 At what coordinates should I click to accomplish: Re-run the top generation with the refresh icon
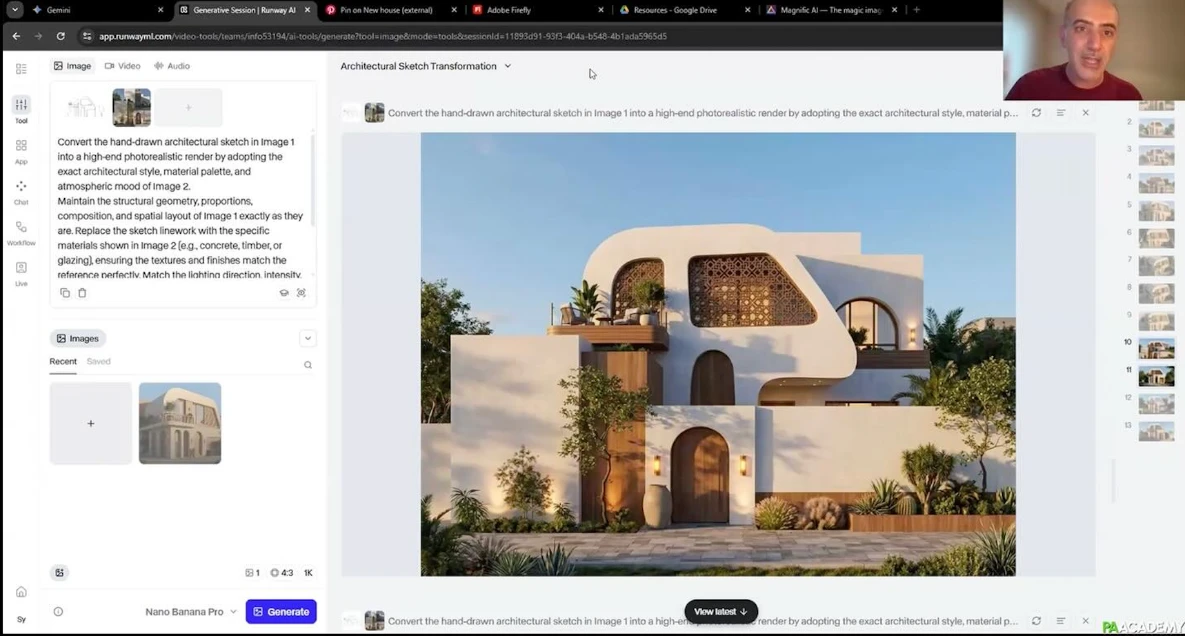pos(1036,113)
